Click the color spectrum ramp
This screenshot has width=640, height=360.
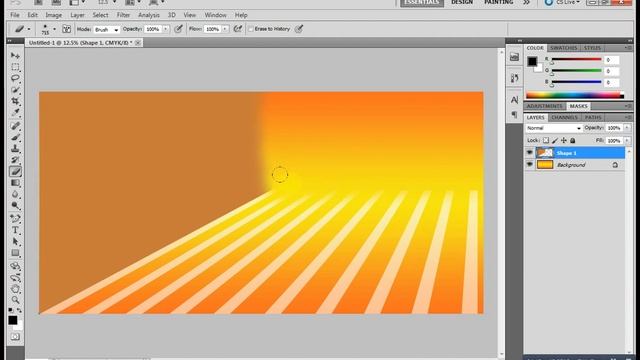pyautogui.click(x=575, y=95)
